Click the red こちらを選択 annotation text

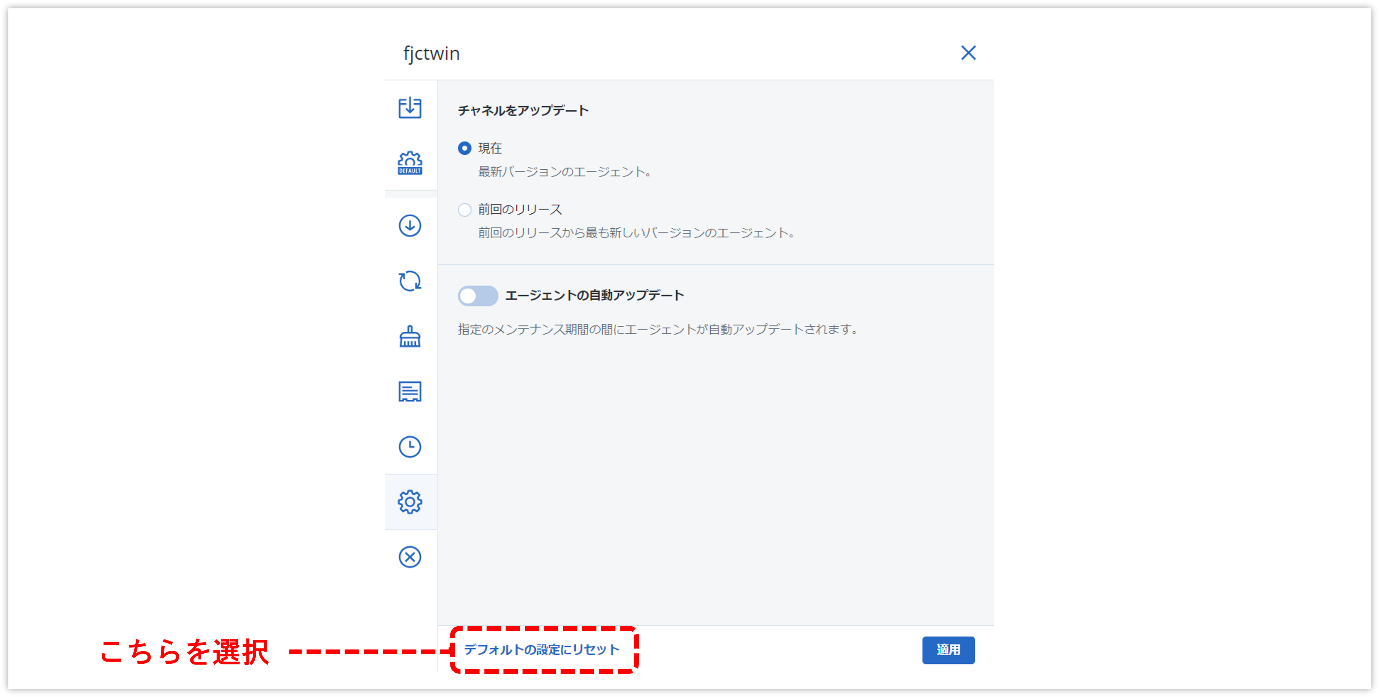click(184, 652)
